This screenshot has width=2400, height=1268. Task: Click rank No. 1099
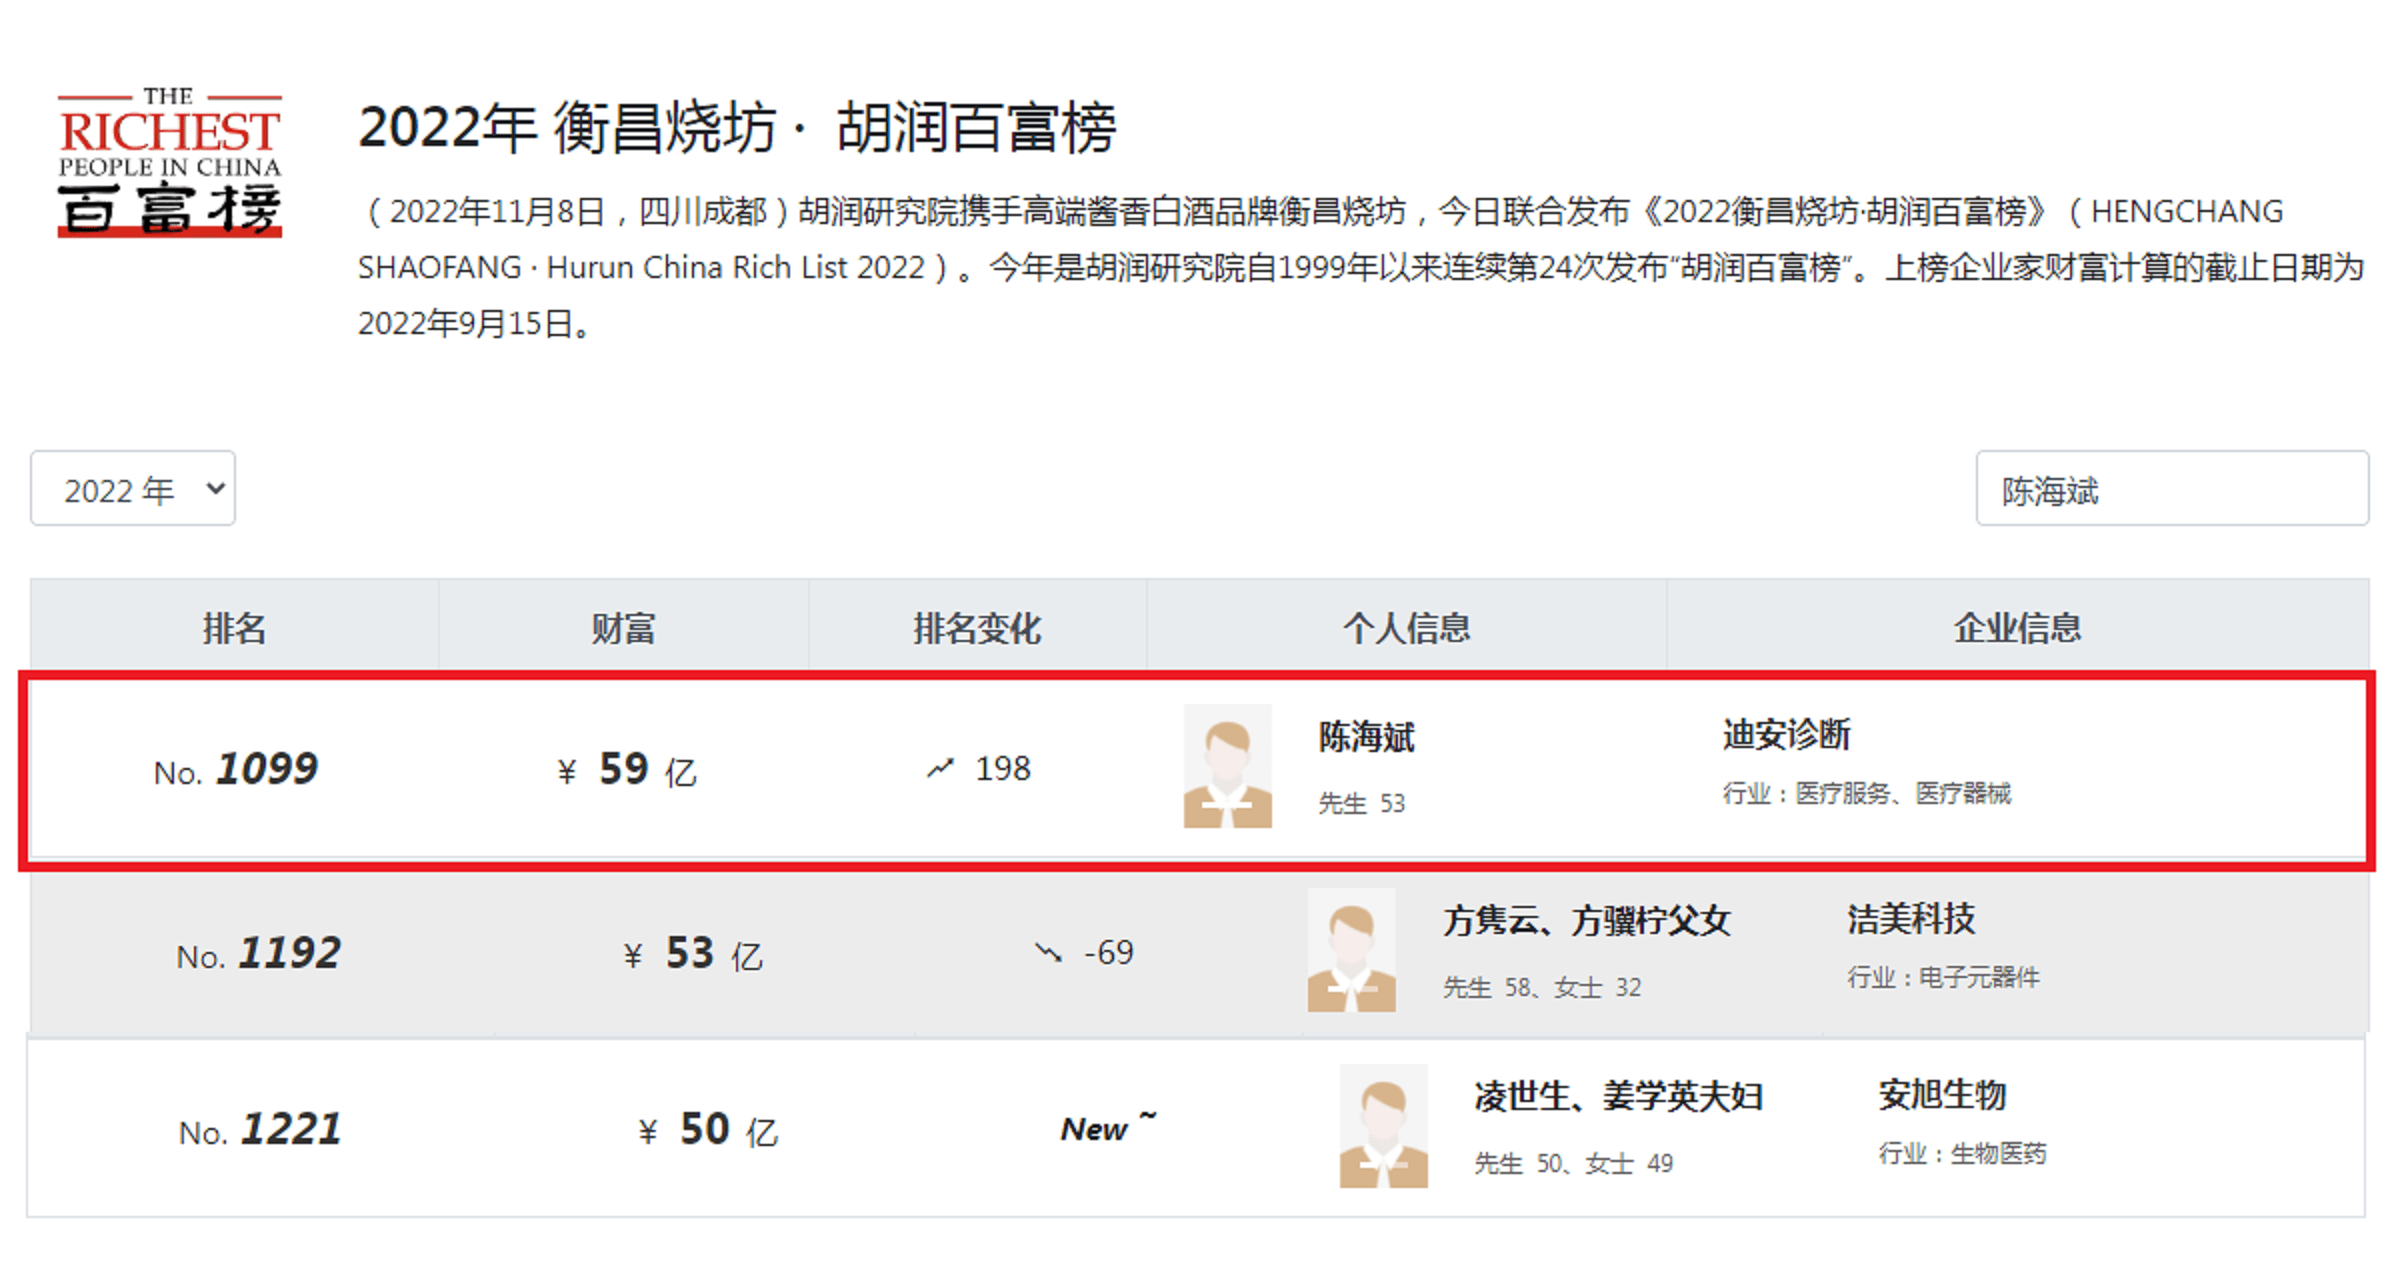[236, 769]
